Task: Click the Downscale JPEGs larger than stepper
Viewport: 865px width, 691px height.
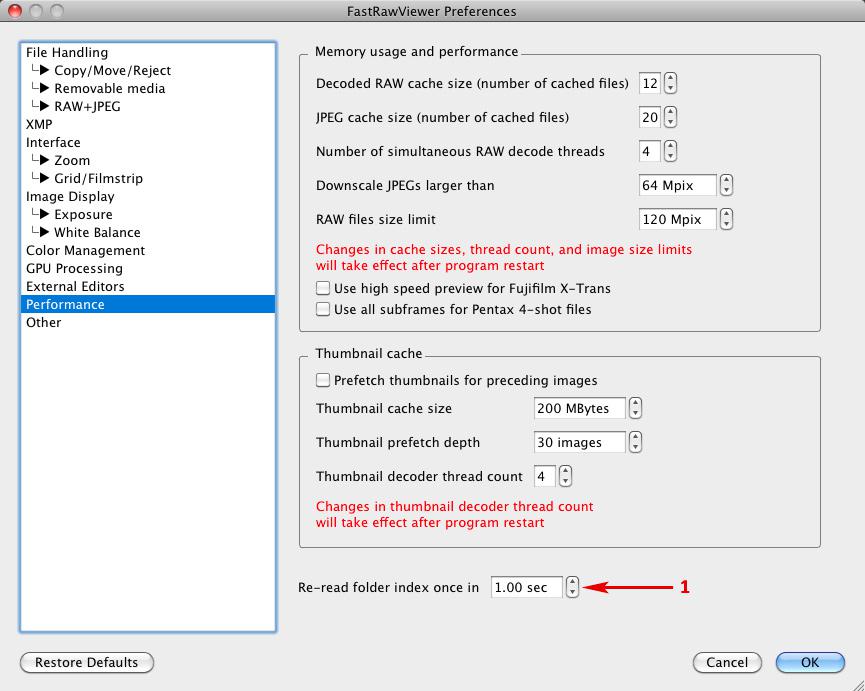Action: [x=727, y=186]
